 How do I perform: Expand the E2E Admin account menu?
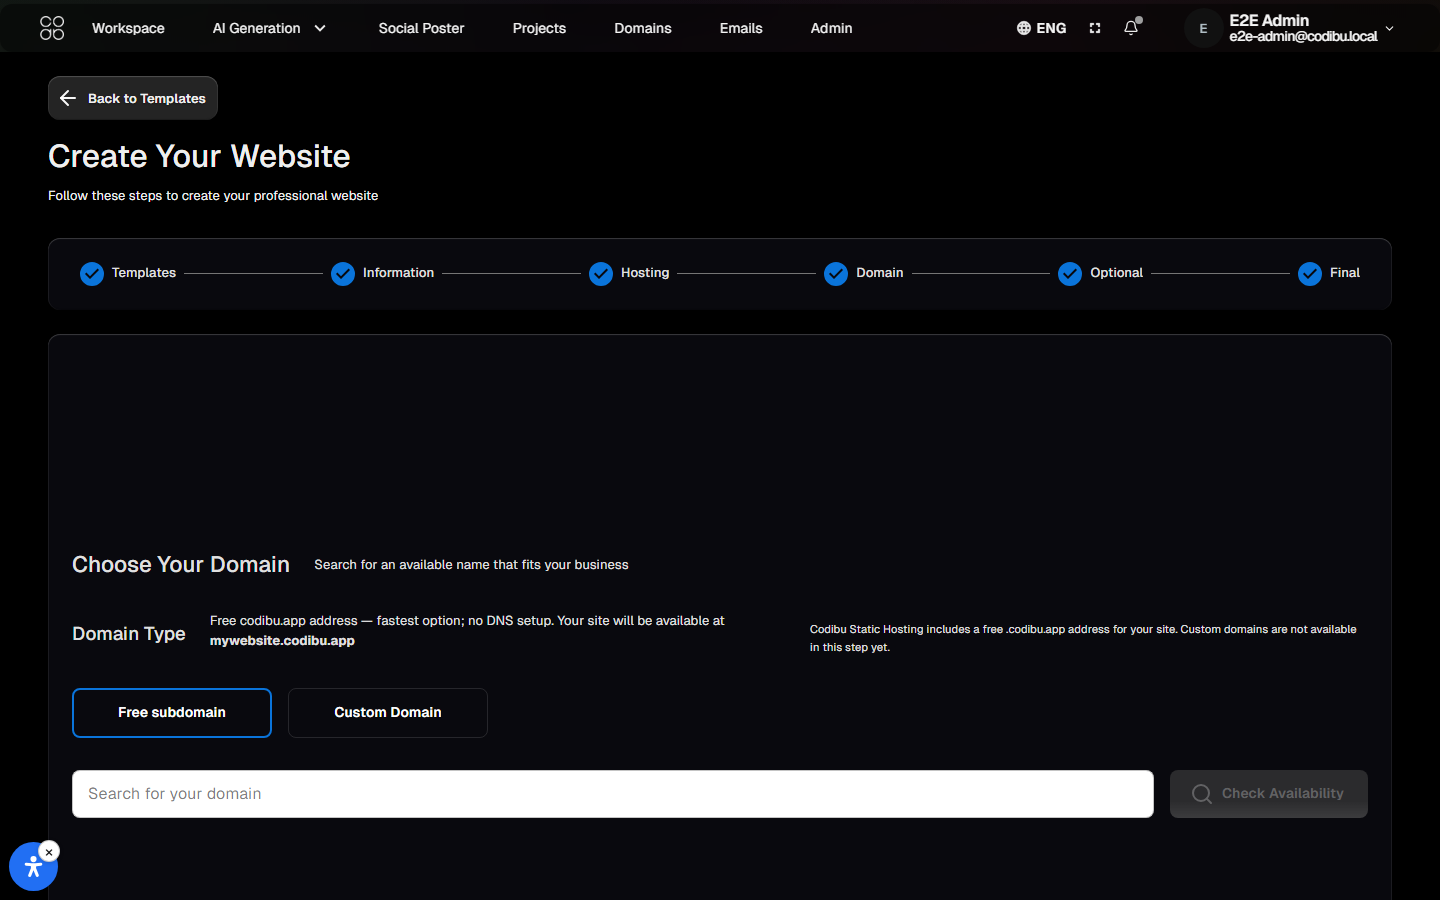pyautogui.click(x=1389, y=28)
